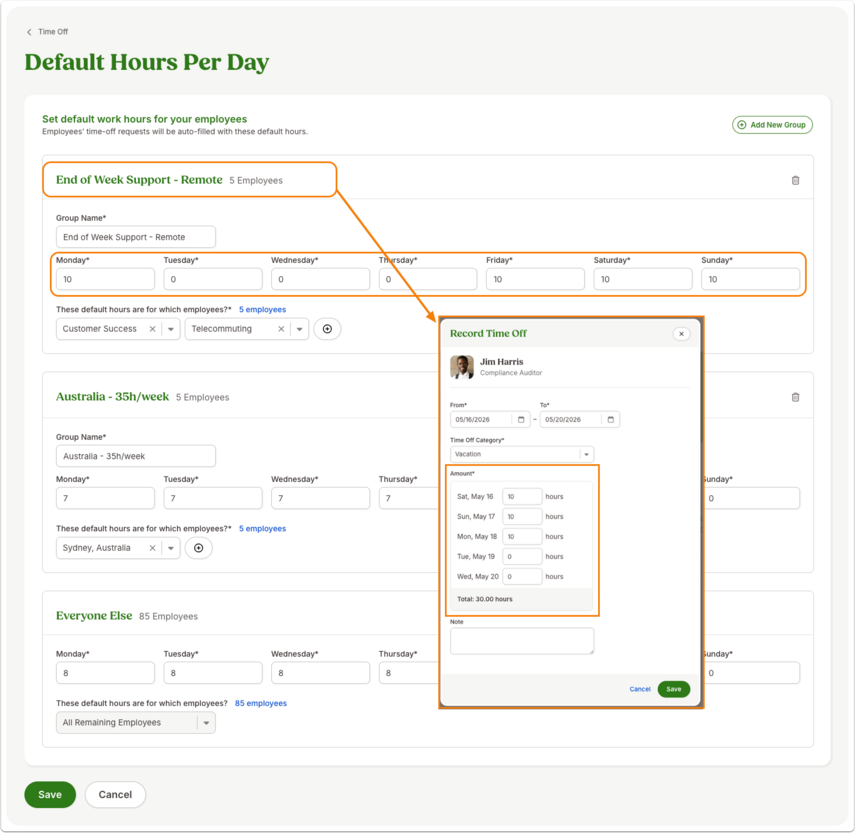855x833 pixels.
Task: Open Time Off Category Vacation dropdown
Action: (x=522, y=454)
